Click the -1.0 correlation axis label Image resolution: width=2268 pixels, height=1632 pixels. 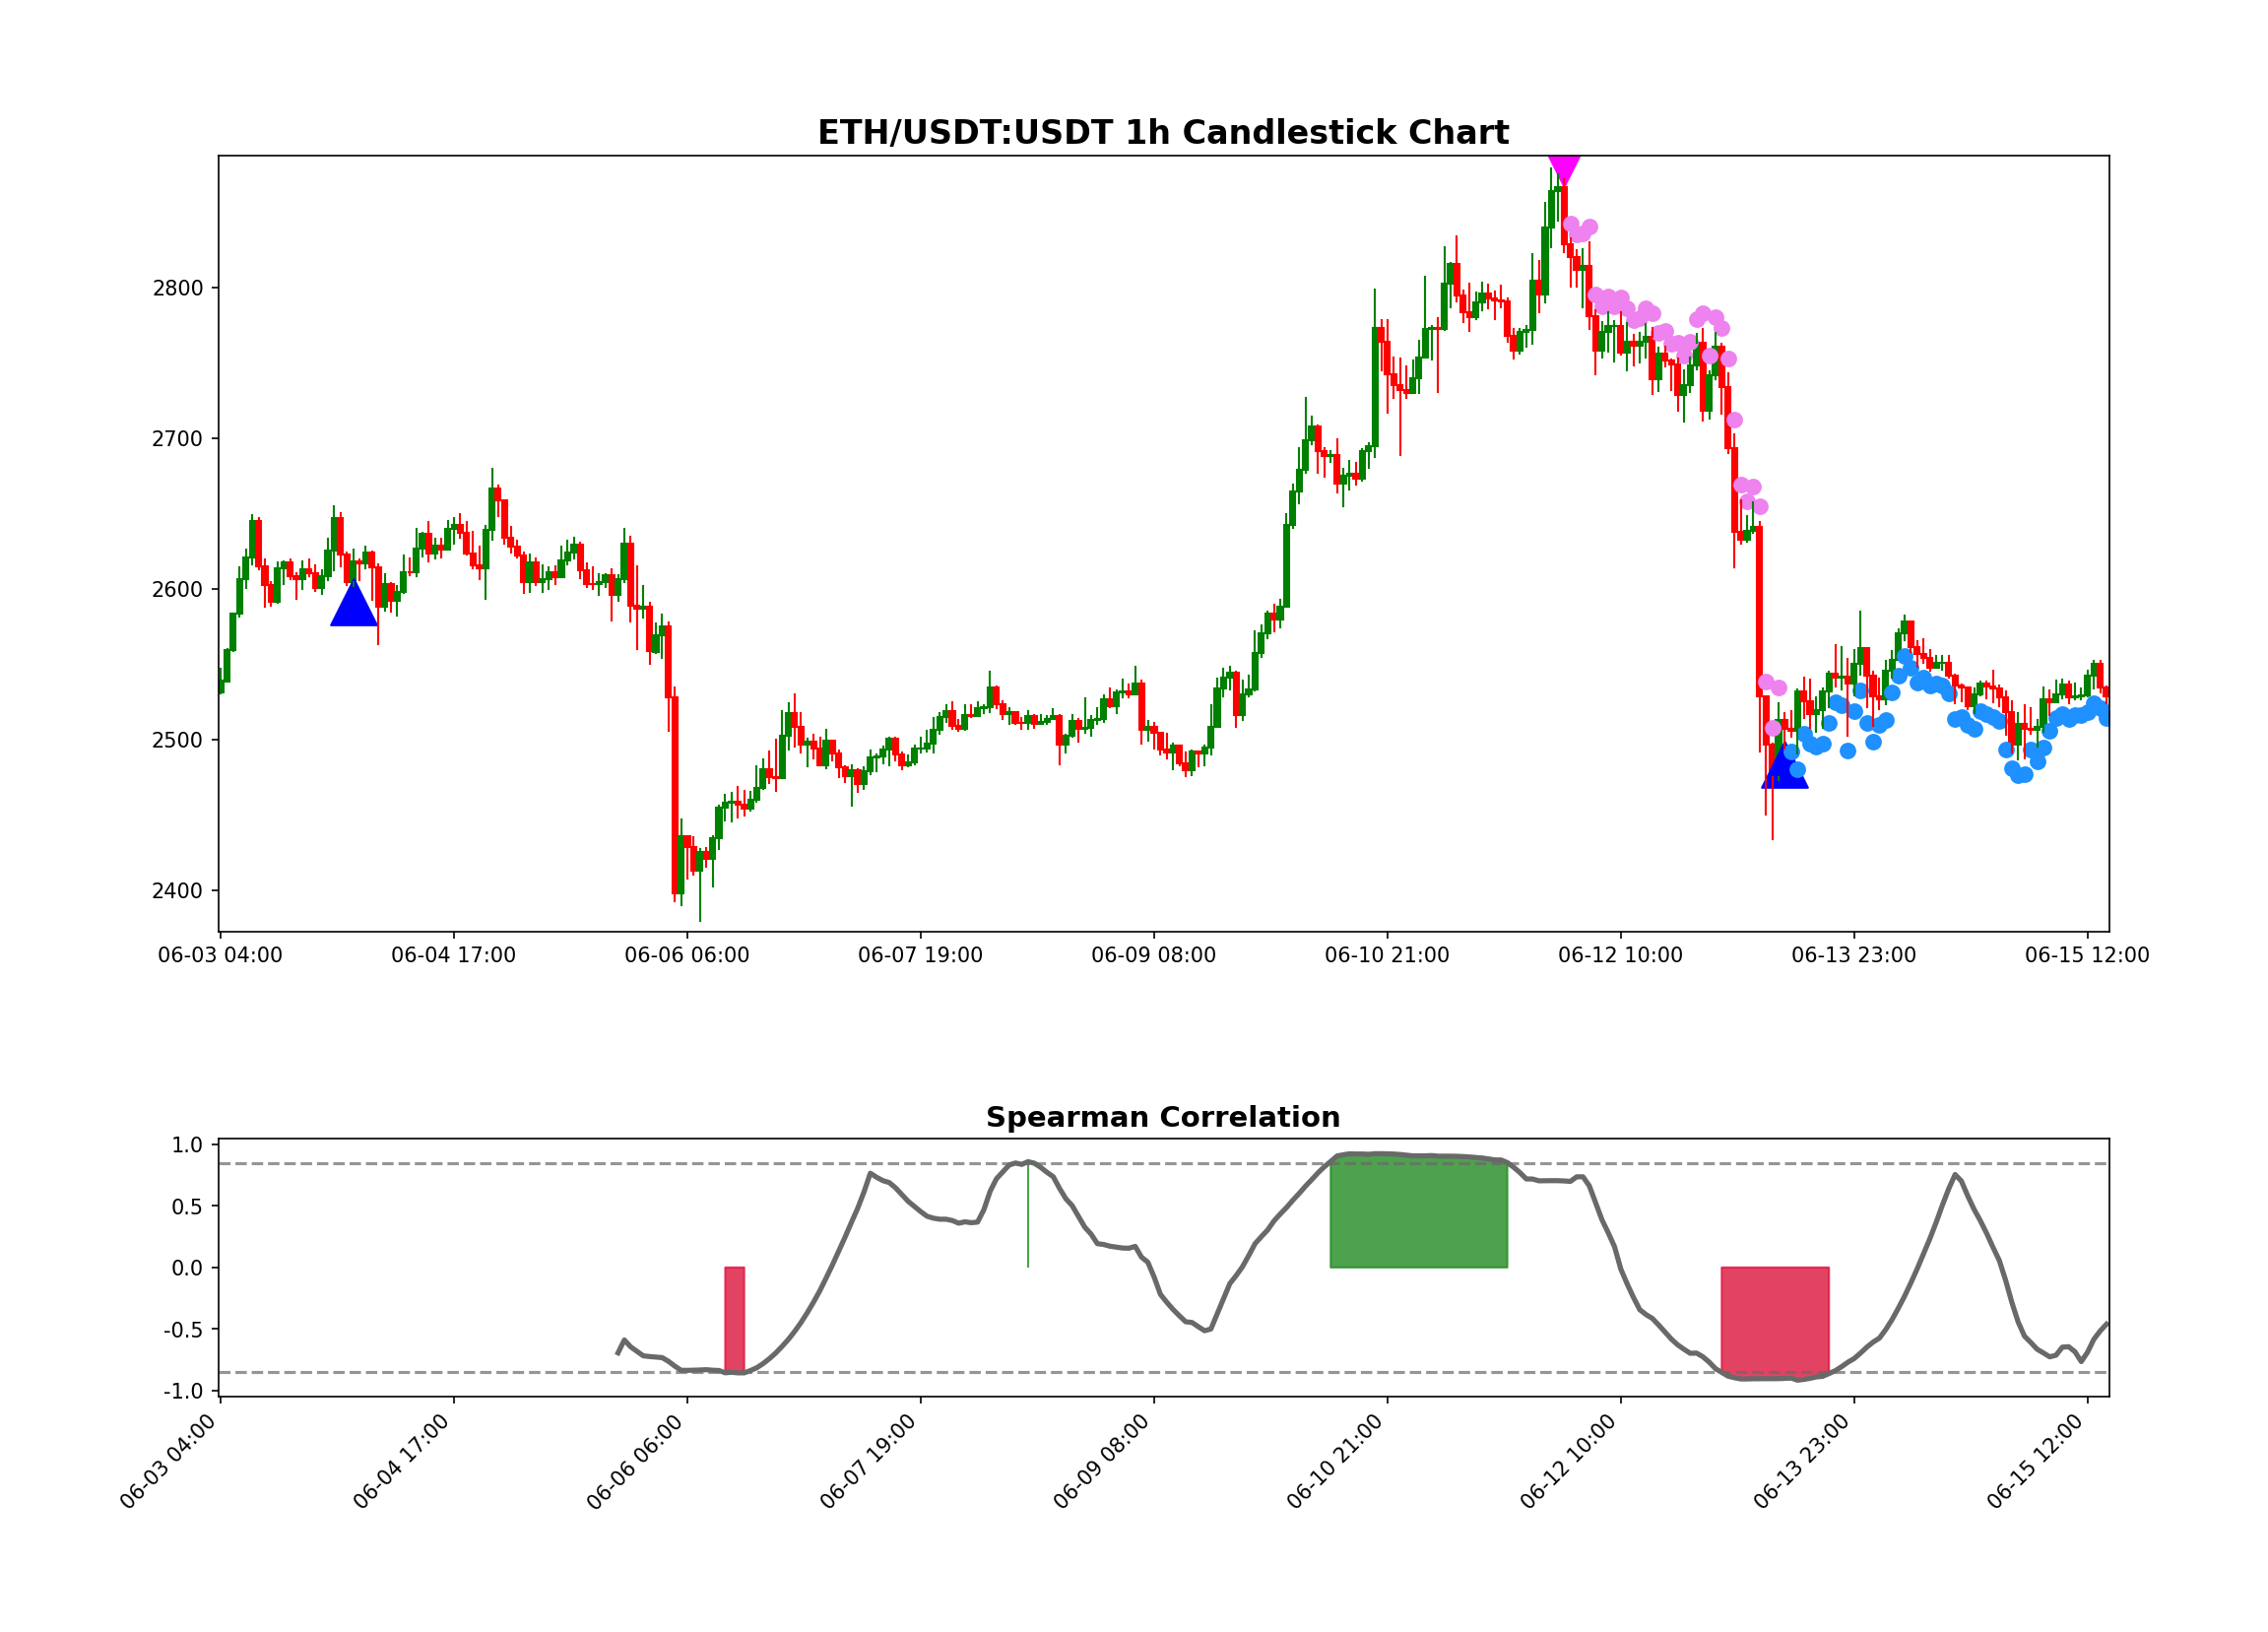click(183, 1392)
